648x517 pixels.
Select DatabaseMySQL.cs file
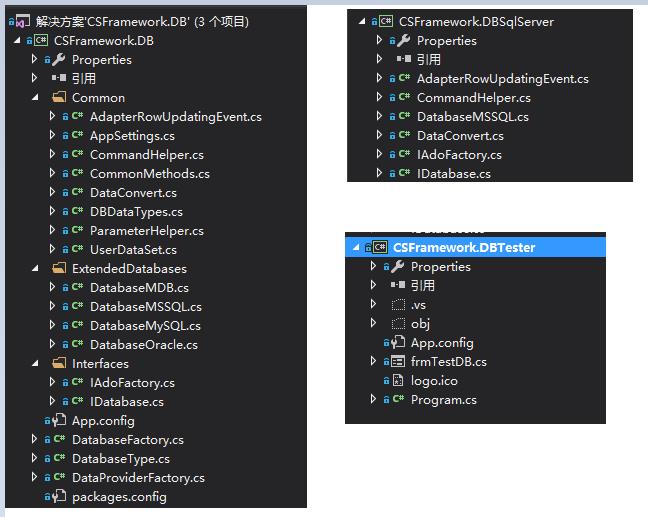coord(145,325)
